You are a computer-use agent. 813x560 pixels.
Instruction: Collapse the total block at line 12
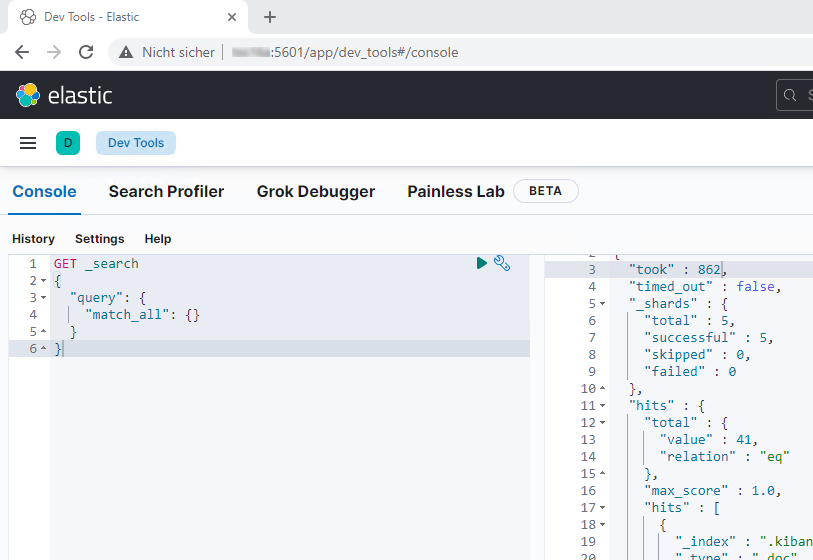click(x=602, y=423)
